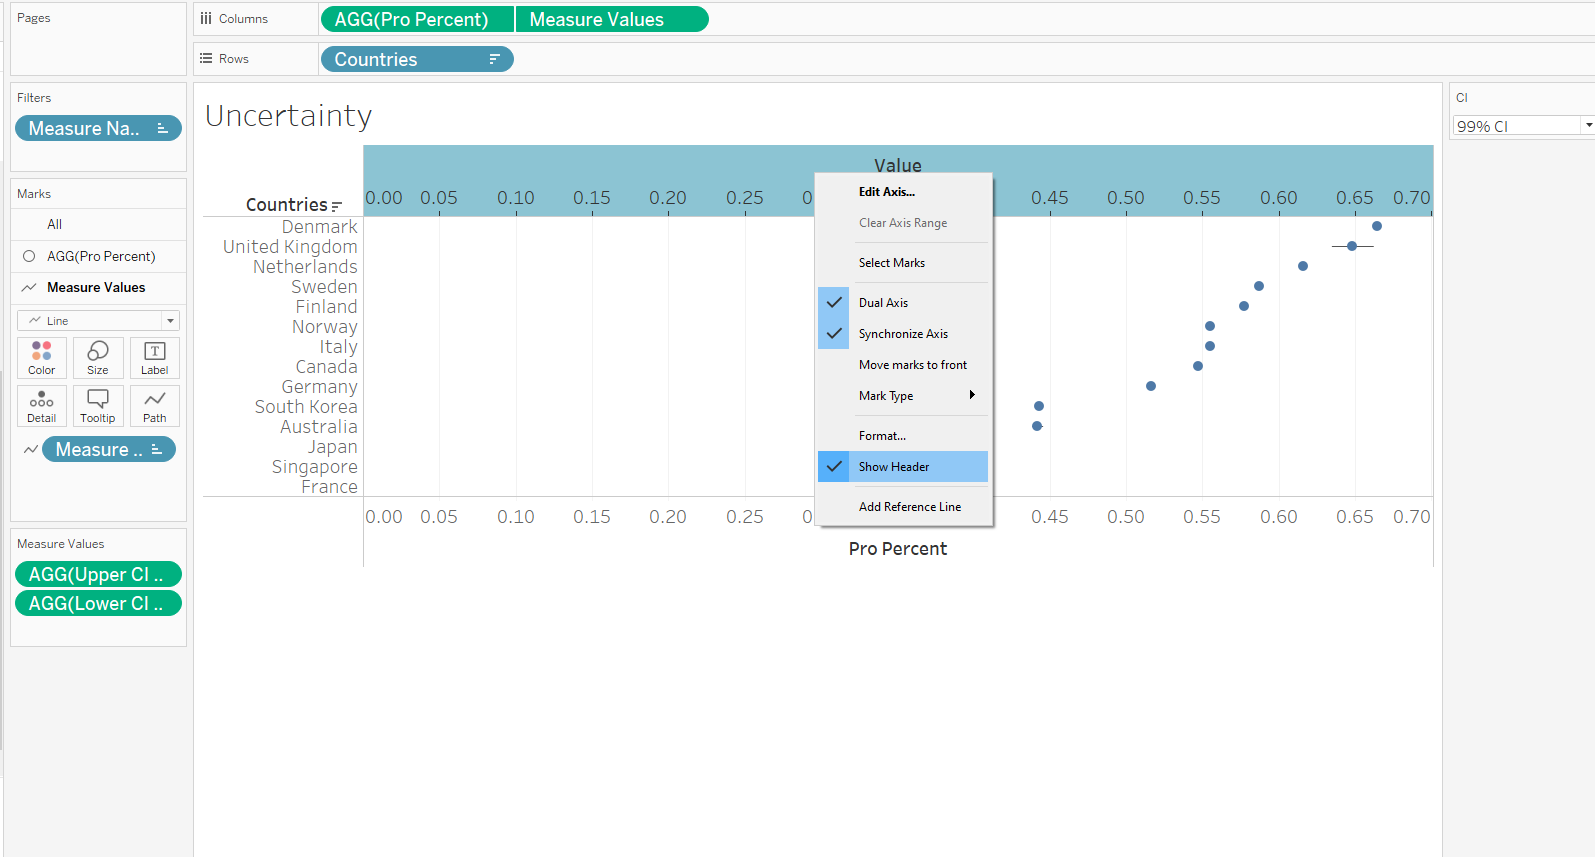Open the Label marks card
The height and width of the screenshot is (857, 1595).
coord(155,357)
